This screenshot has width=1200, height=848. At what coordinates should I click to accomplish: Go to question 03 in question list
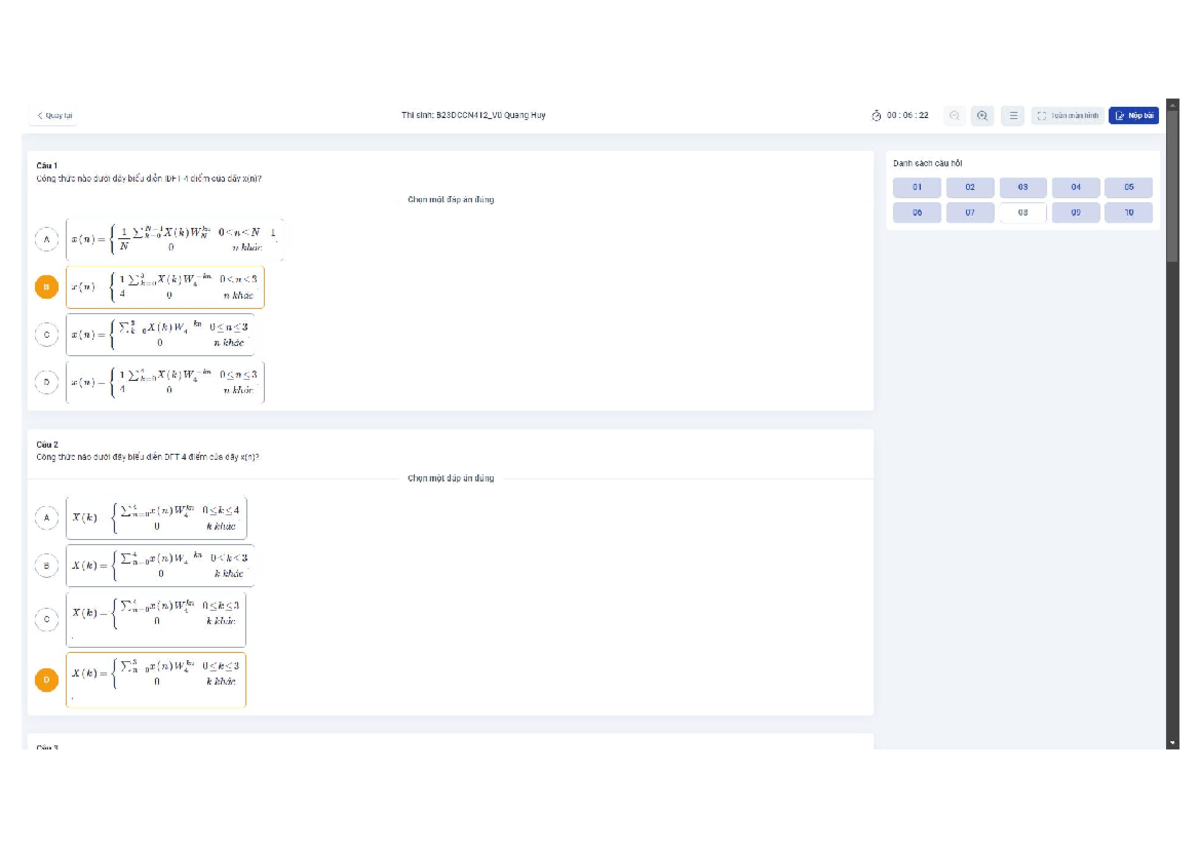point(1023,187)
